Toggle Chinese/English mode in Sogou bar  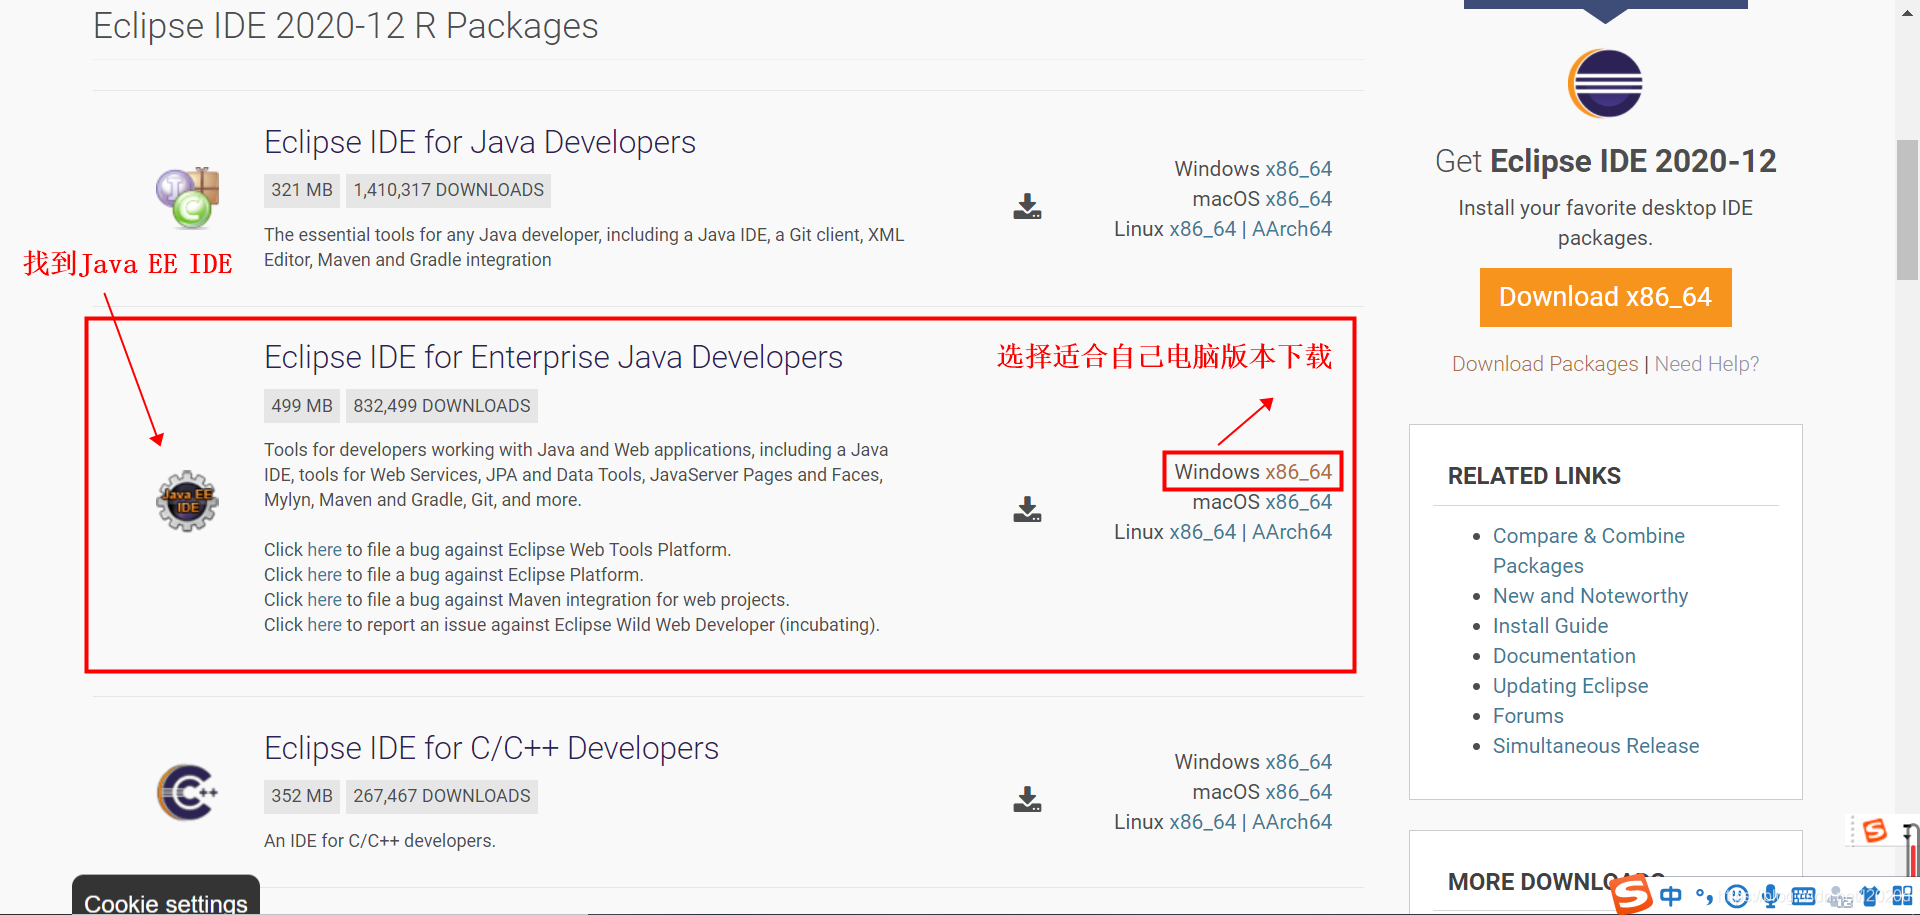tap(1671, 896)
